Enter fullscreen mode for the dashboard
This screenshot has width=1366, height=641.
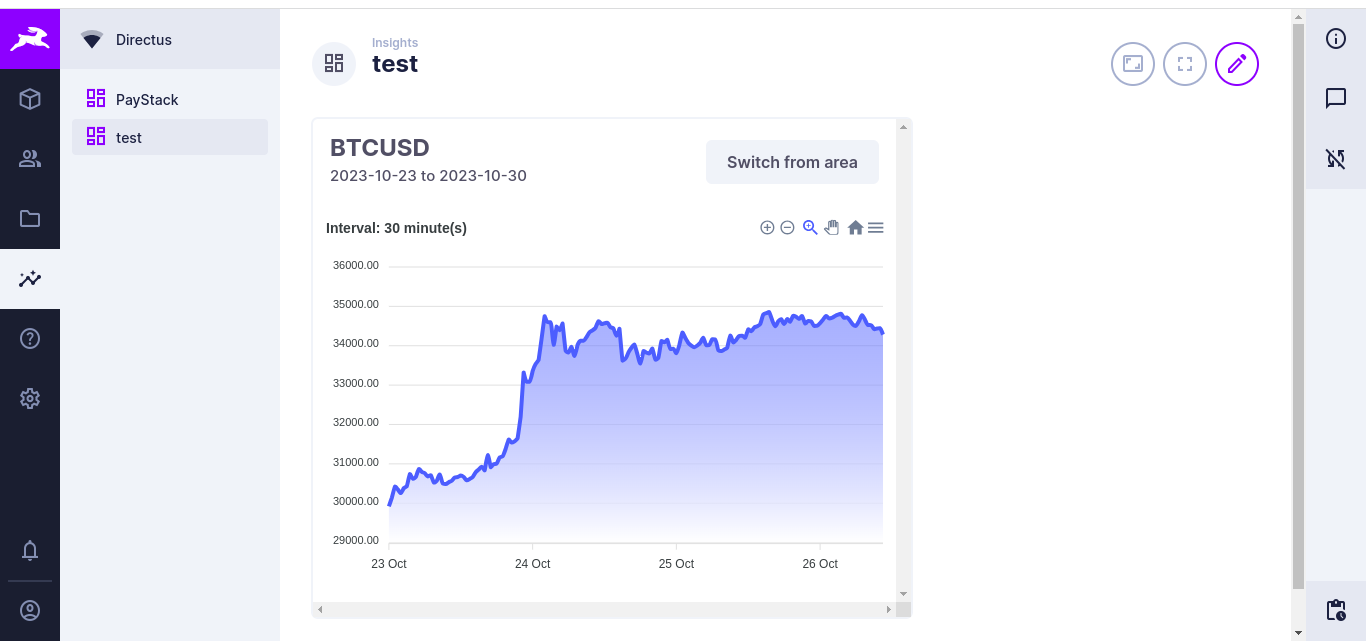tap(1185, 64)
